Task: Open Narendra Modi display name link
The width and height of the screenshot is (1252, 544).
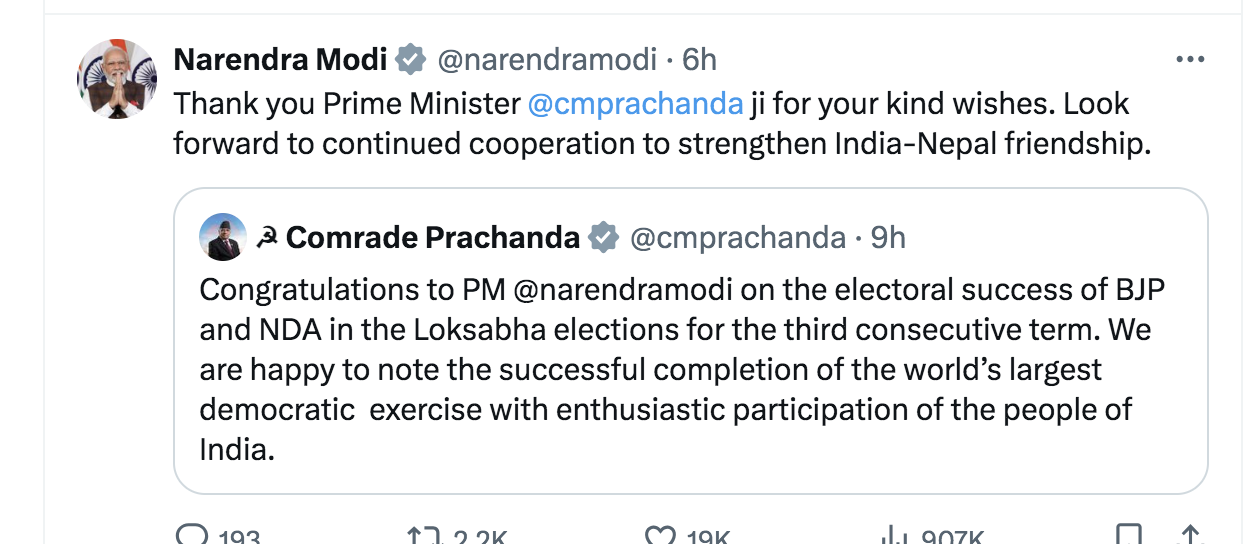Action: [x=280, y=60]
